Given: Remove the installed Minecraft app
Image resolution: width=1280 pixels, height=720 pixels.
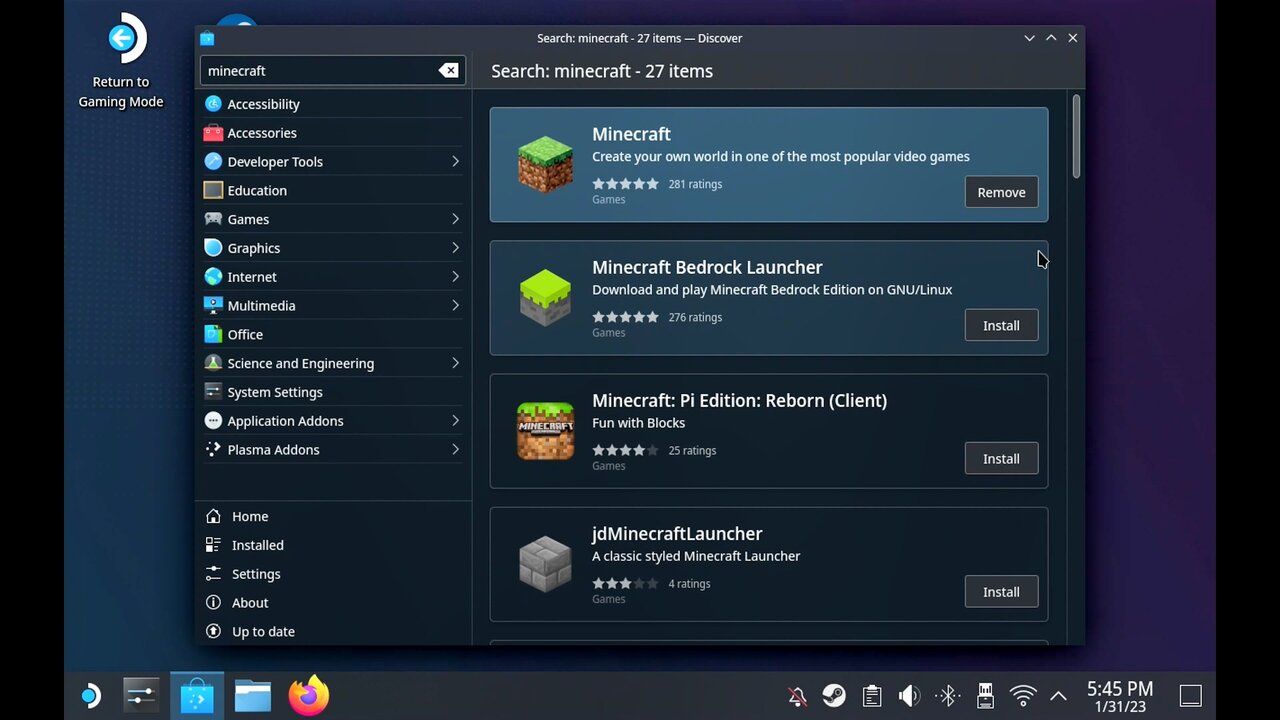Looking at the screenshot, I should [1001, 192].
